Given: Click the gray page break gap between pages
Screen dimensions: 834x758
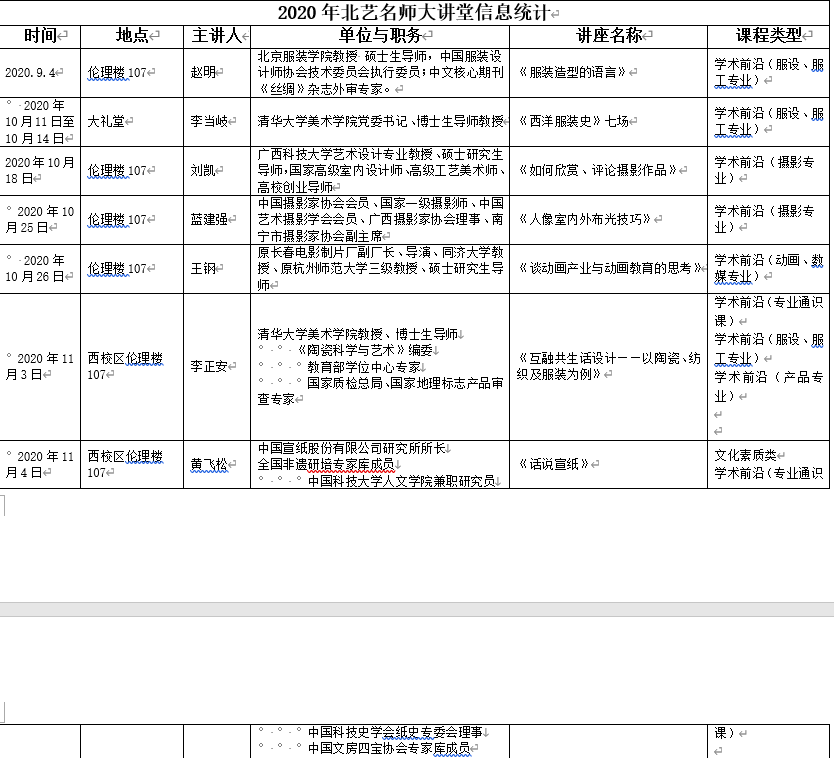Looking at the screenshot, I should click(417, 609).
